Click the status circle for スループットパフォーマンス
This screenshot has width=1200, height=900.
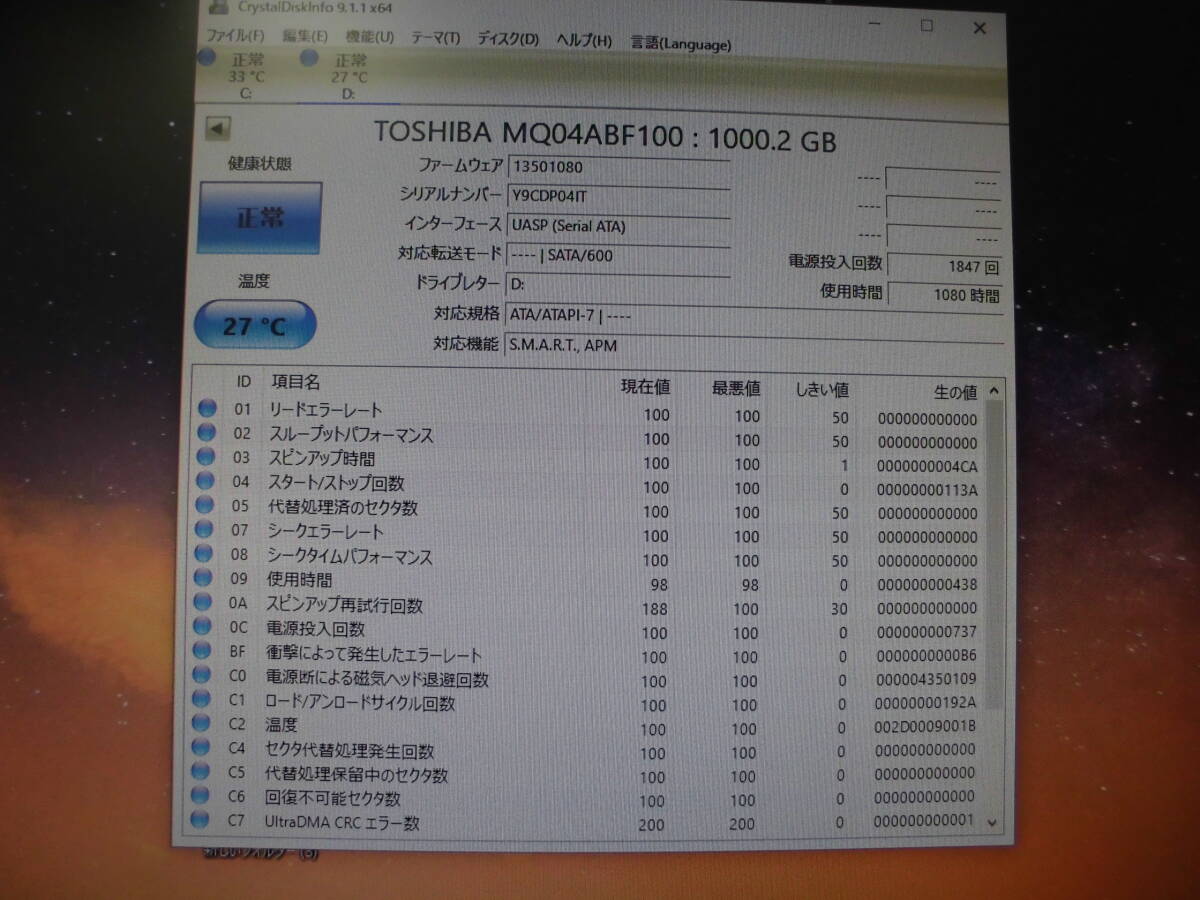(x=207, y=432)
